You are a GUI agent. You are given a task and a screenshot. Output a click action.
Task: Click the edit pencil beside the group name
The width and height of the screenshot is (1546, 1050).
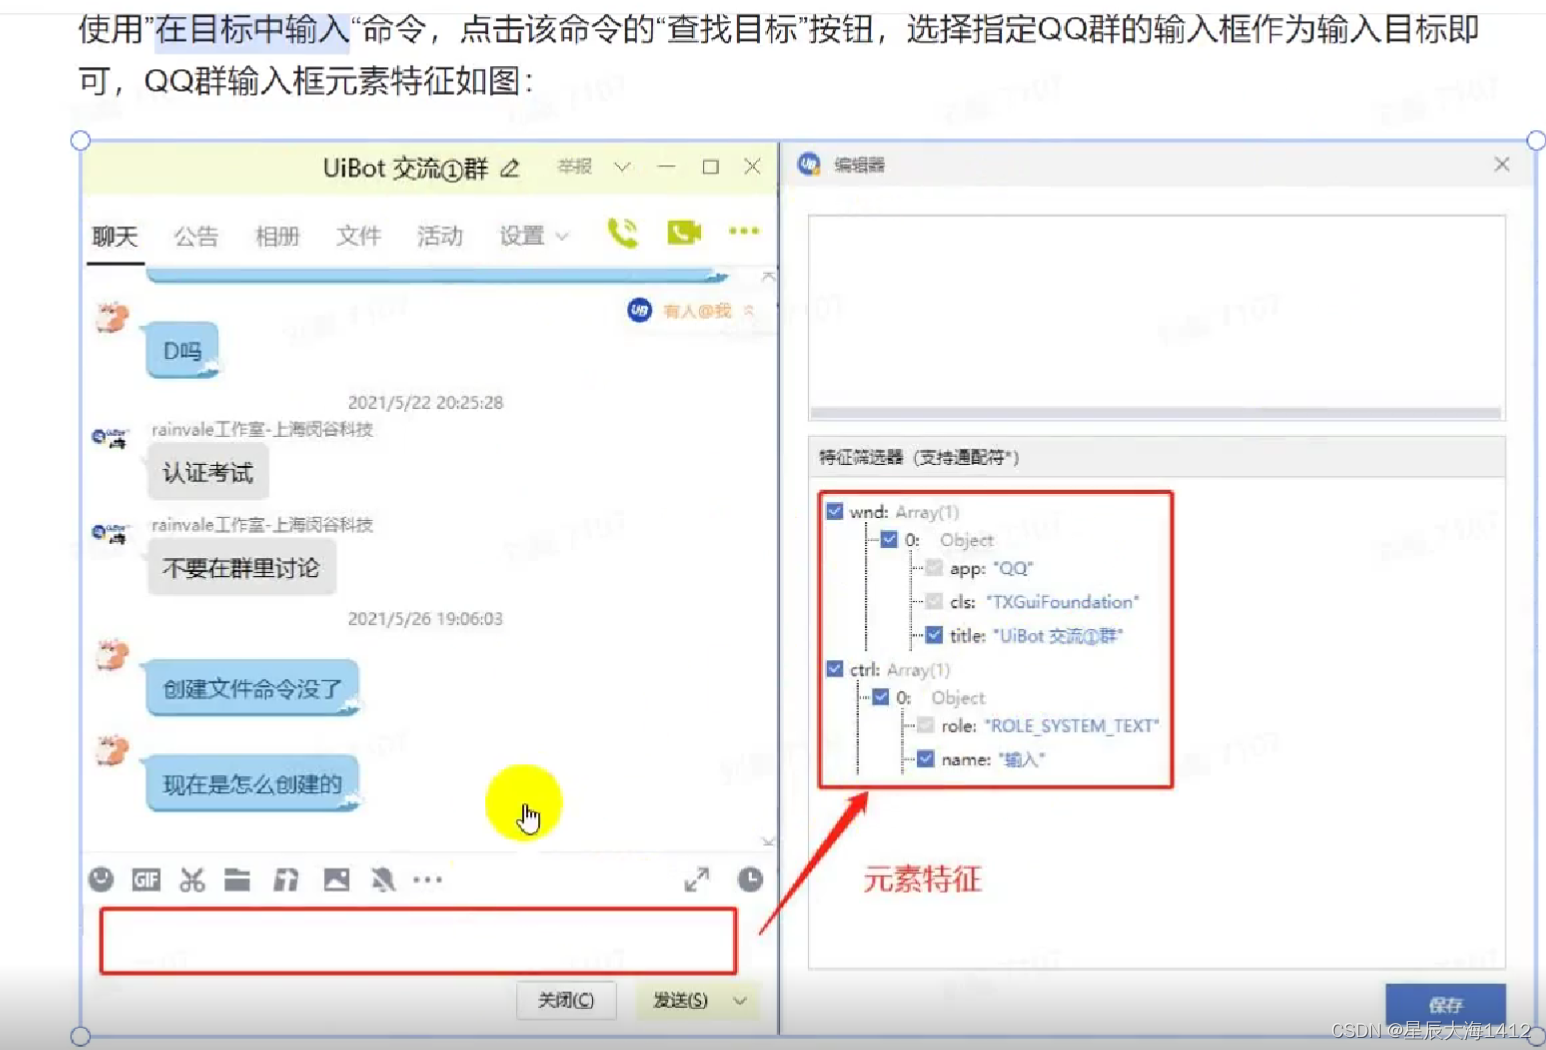coord(510,168)
